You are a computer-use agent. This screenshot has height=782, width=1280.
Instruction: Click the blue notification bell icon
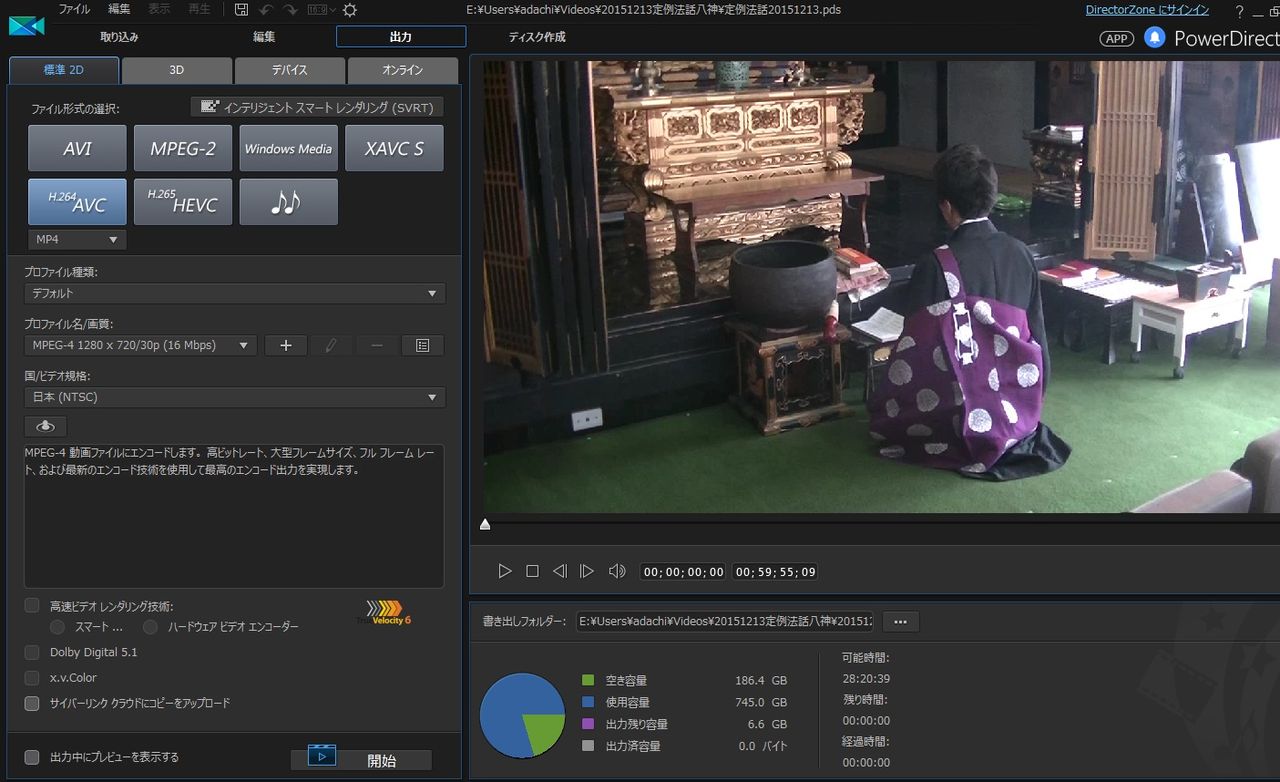pyautogui.click(x=1154, y=38)
